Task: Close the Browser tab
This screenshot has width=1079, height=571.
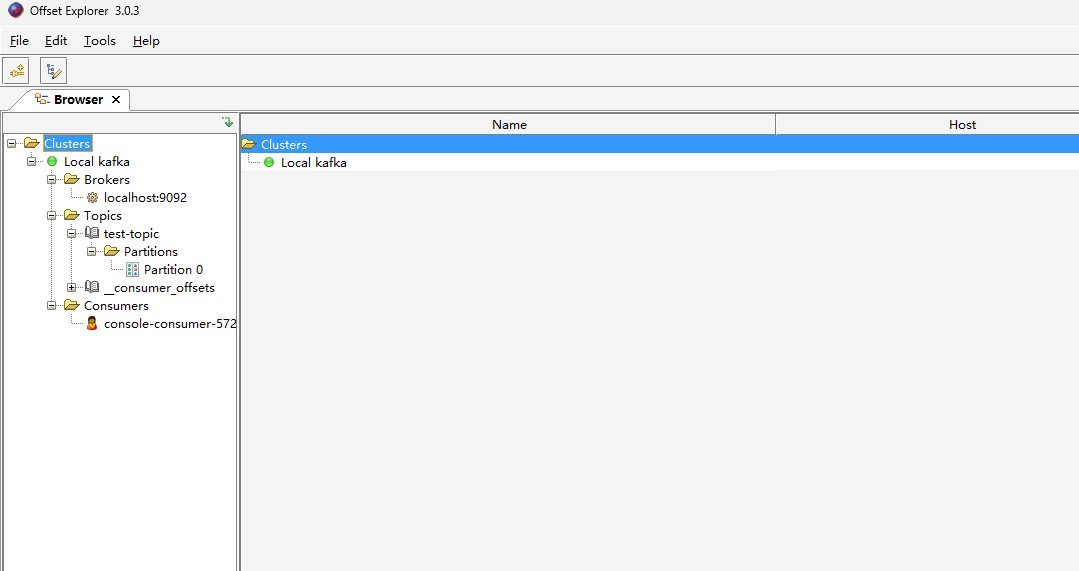Action: [116, 100]
